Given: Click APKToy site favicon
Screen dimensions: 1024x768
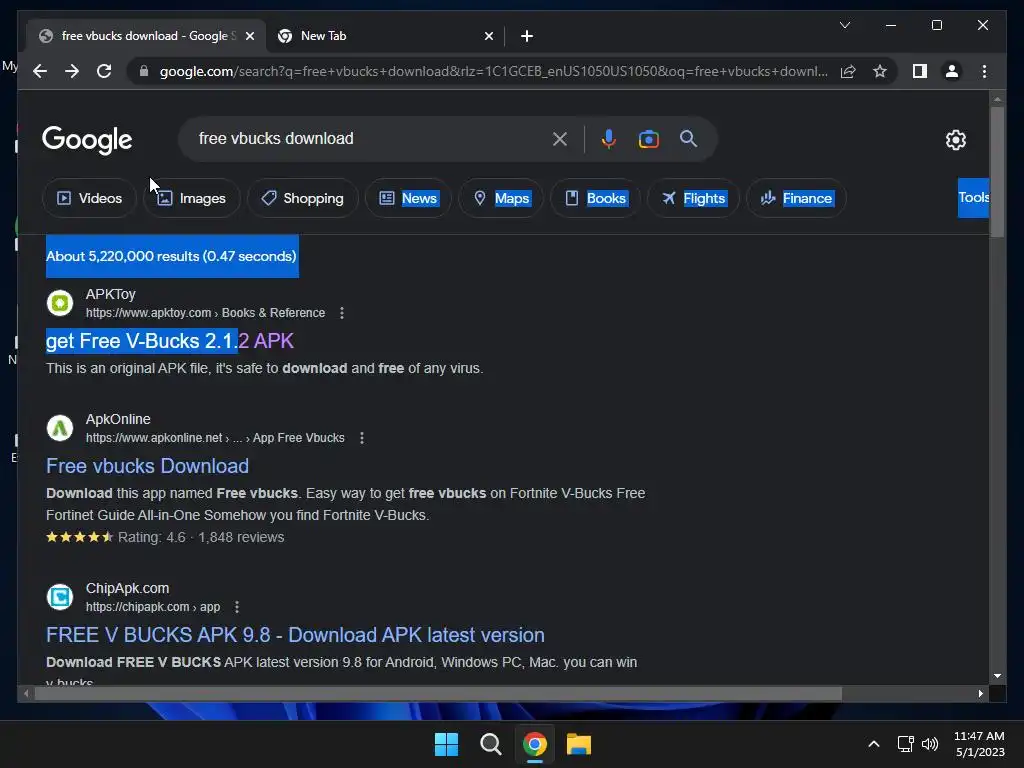Looking at the screenshot, I should (60, 303).
